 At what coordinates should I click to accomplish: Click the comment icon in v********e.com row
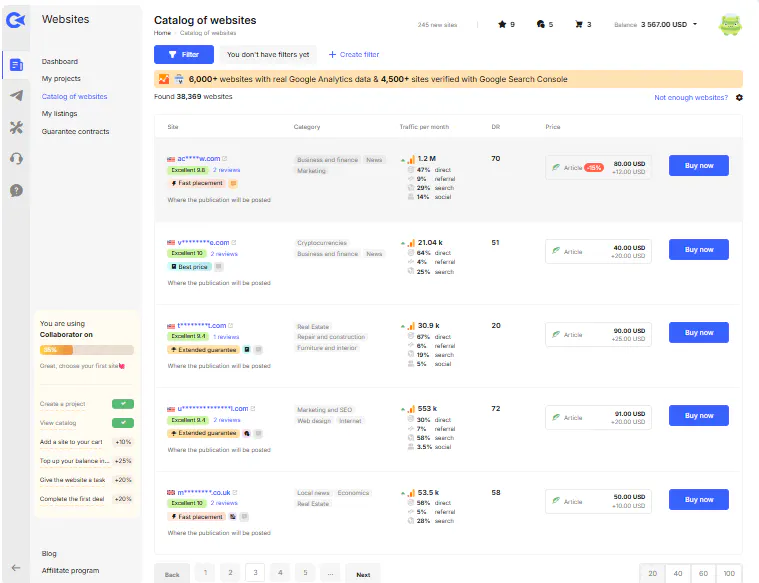pos(218,266)
